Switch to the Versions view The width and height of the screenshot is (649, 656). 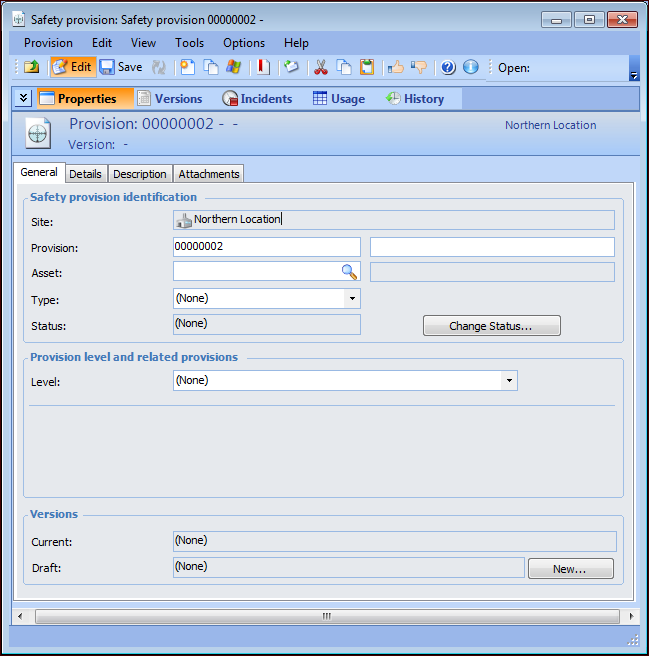coord(170,99)
